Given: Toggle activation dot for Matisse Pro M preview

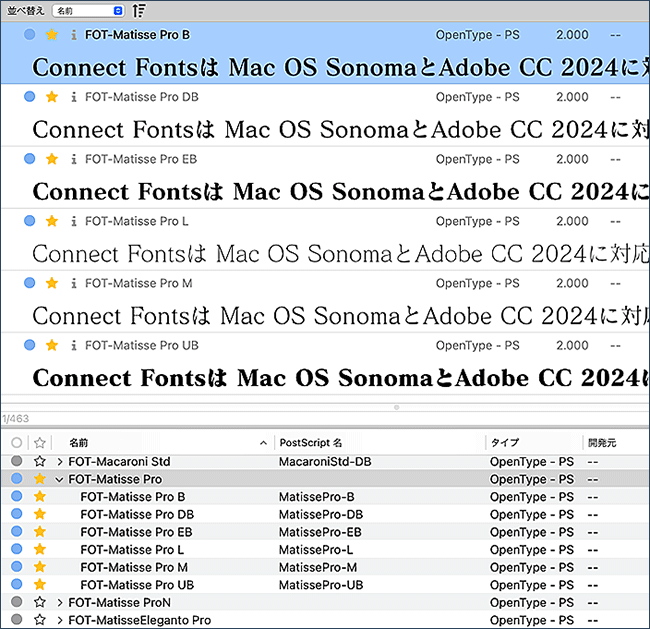Looking at the screenshot, I should 29,283.
